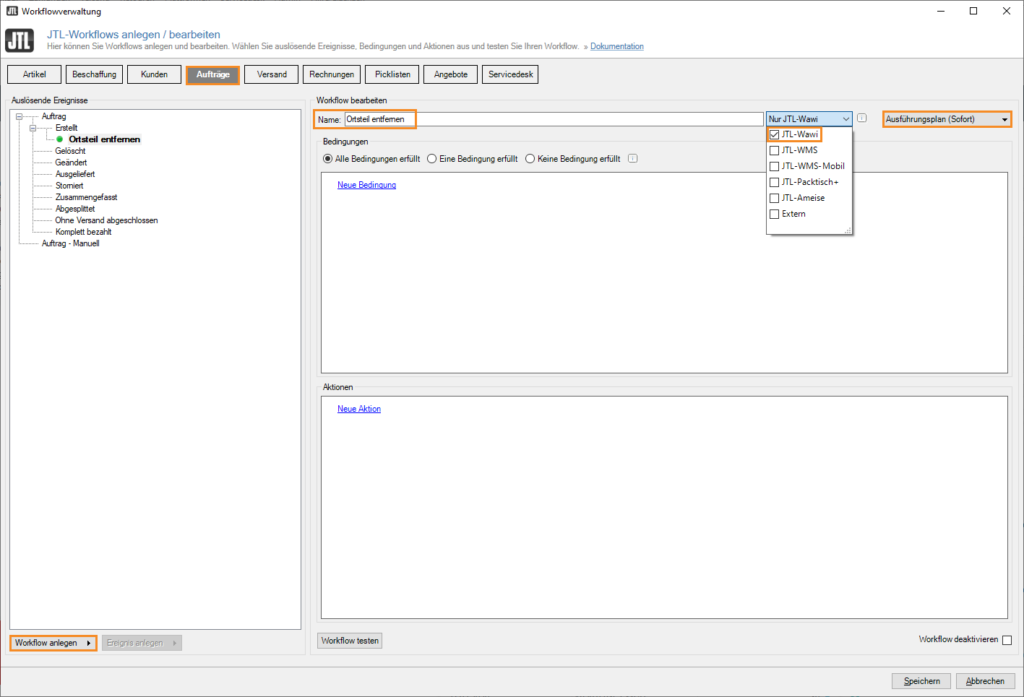
Task: Collapse the Auftrag tree node
Action: tap(19, 116)
